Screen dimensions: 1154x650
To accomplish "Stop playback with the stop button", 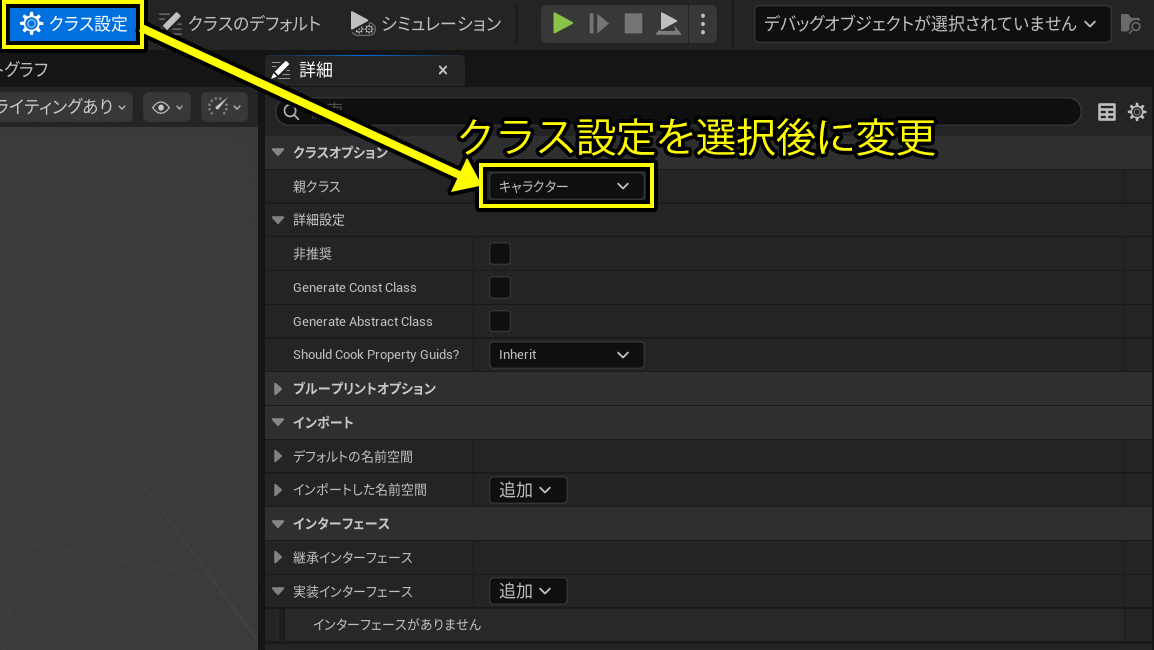I will (x=633, y=24).
